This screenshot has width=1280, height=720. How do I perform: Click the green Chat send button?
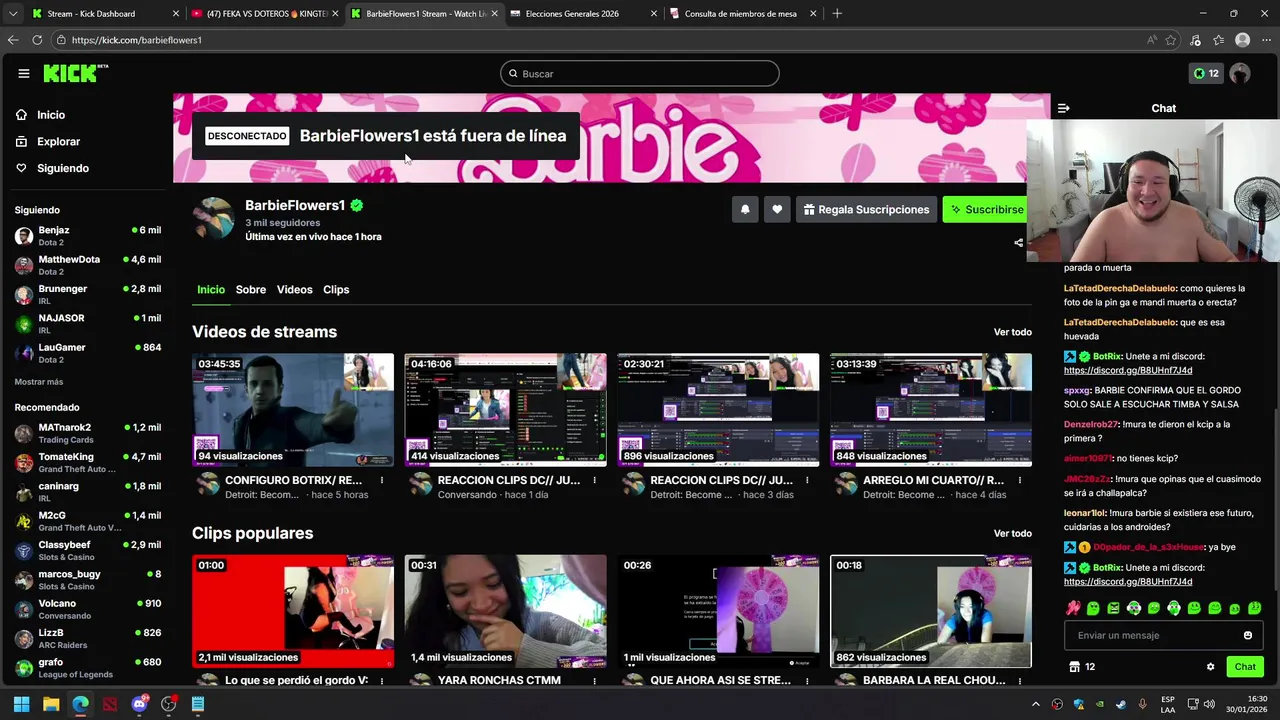[1245, 667]
